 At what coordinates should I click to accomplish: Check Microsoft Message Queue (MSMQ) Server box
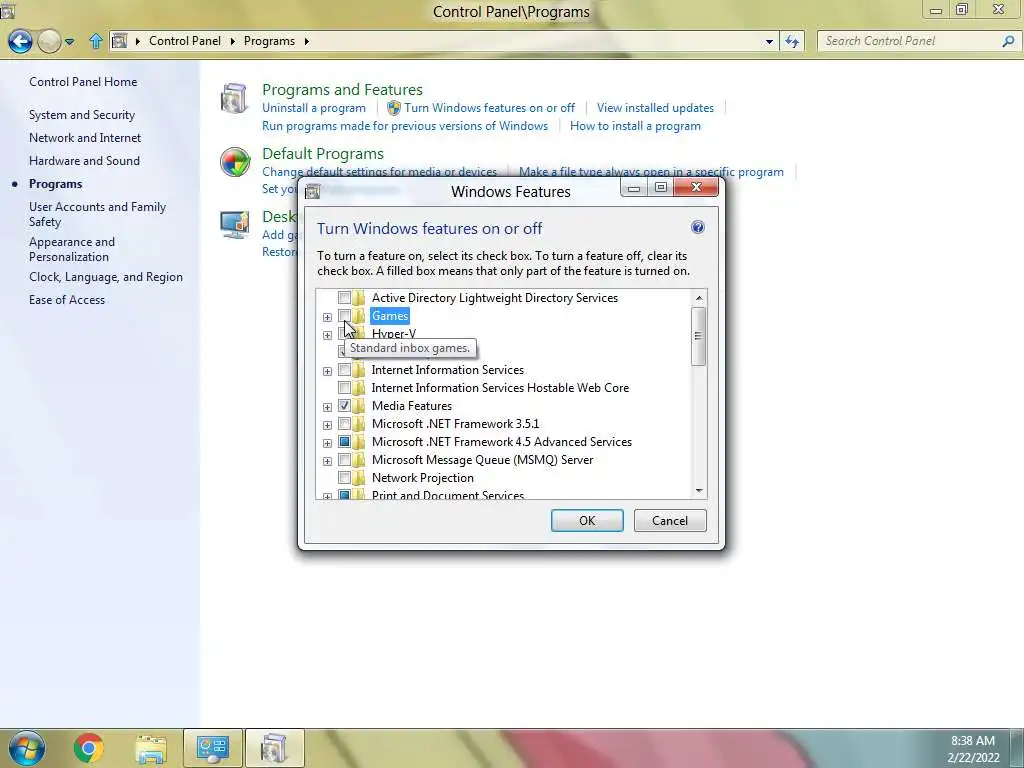click(344, 460)
